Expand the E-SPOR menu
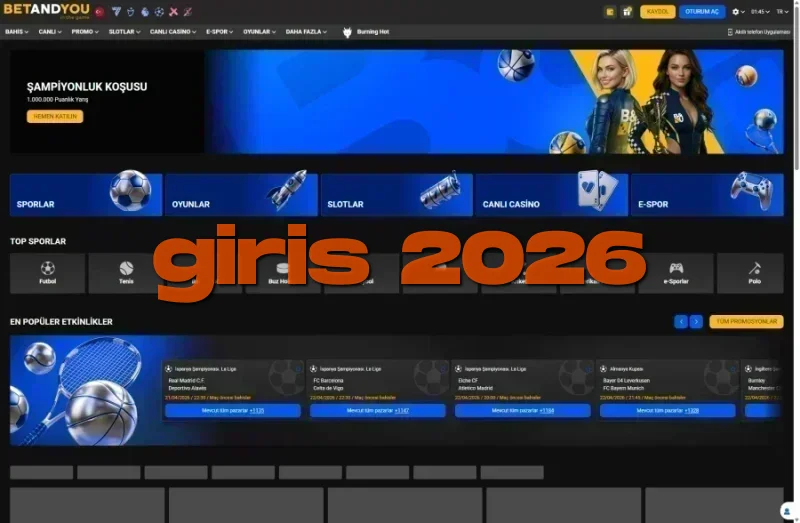800x523 pixels. [219, 32]
